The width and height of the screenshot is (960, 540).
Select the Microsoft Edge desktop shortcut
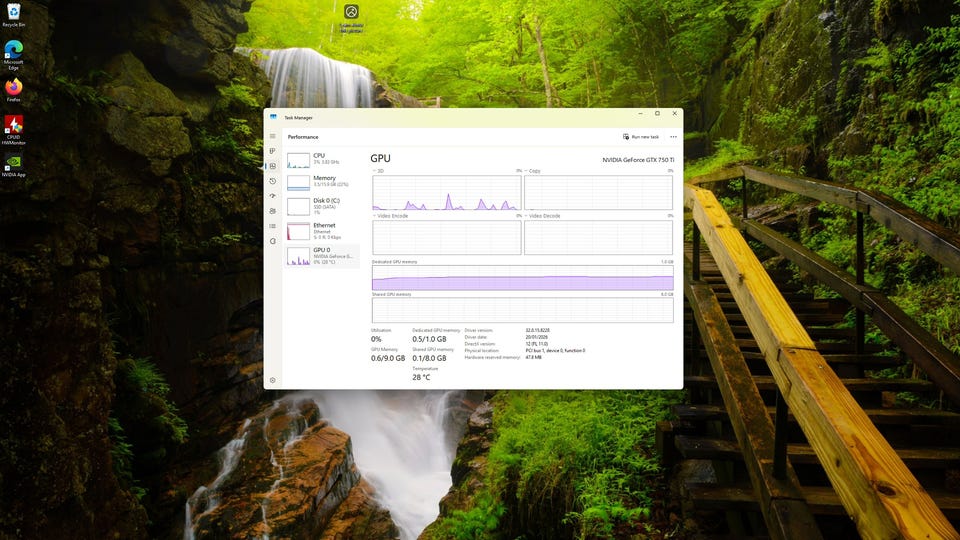[13, 55]
